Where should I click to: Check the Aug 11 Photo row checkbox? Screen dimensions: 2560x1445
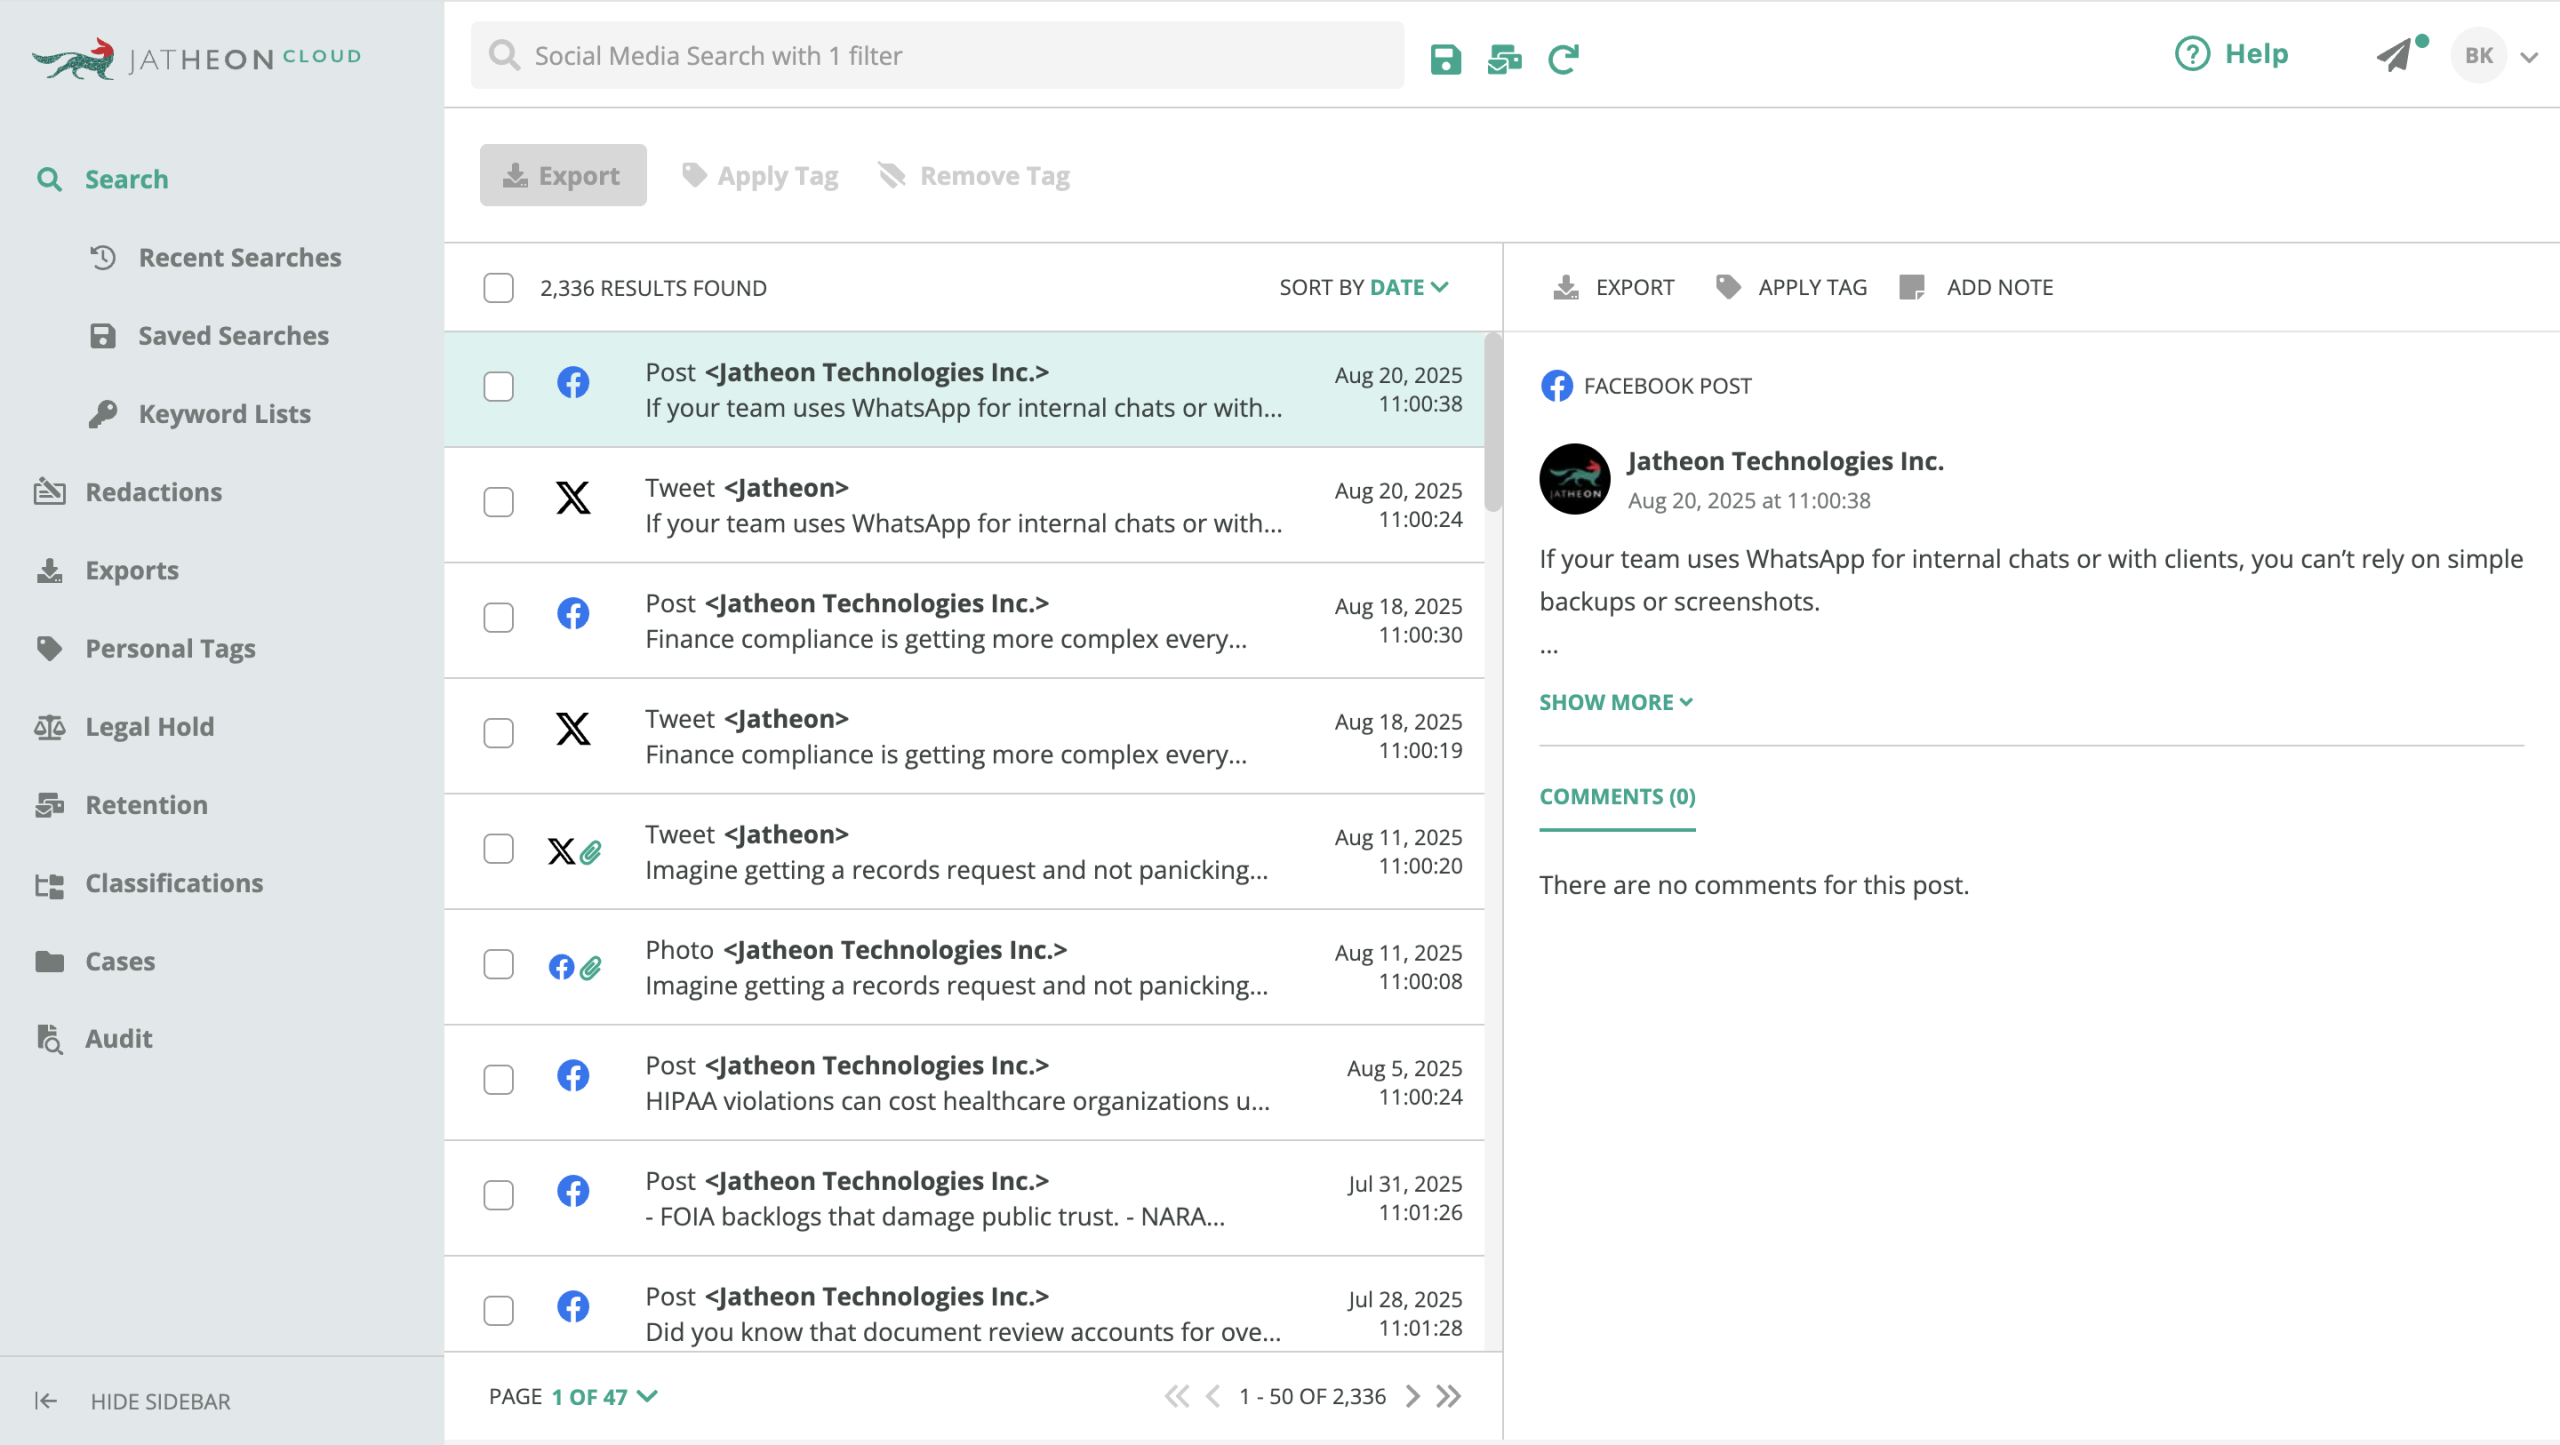click(x=498, y=964)
